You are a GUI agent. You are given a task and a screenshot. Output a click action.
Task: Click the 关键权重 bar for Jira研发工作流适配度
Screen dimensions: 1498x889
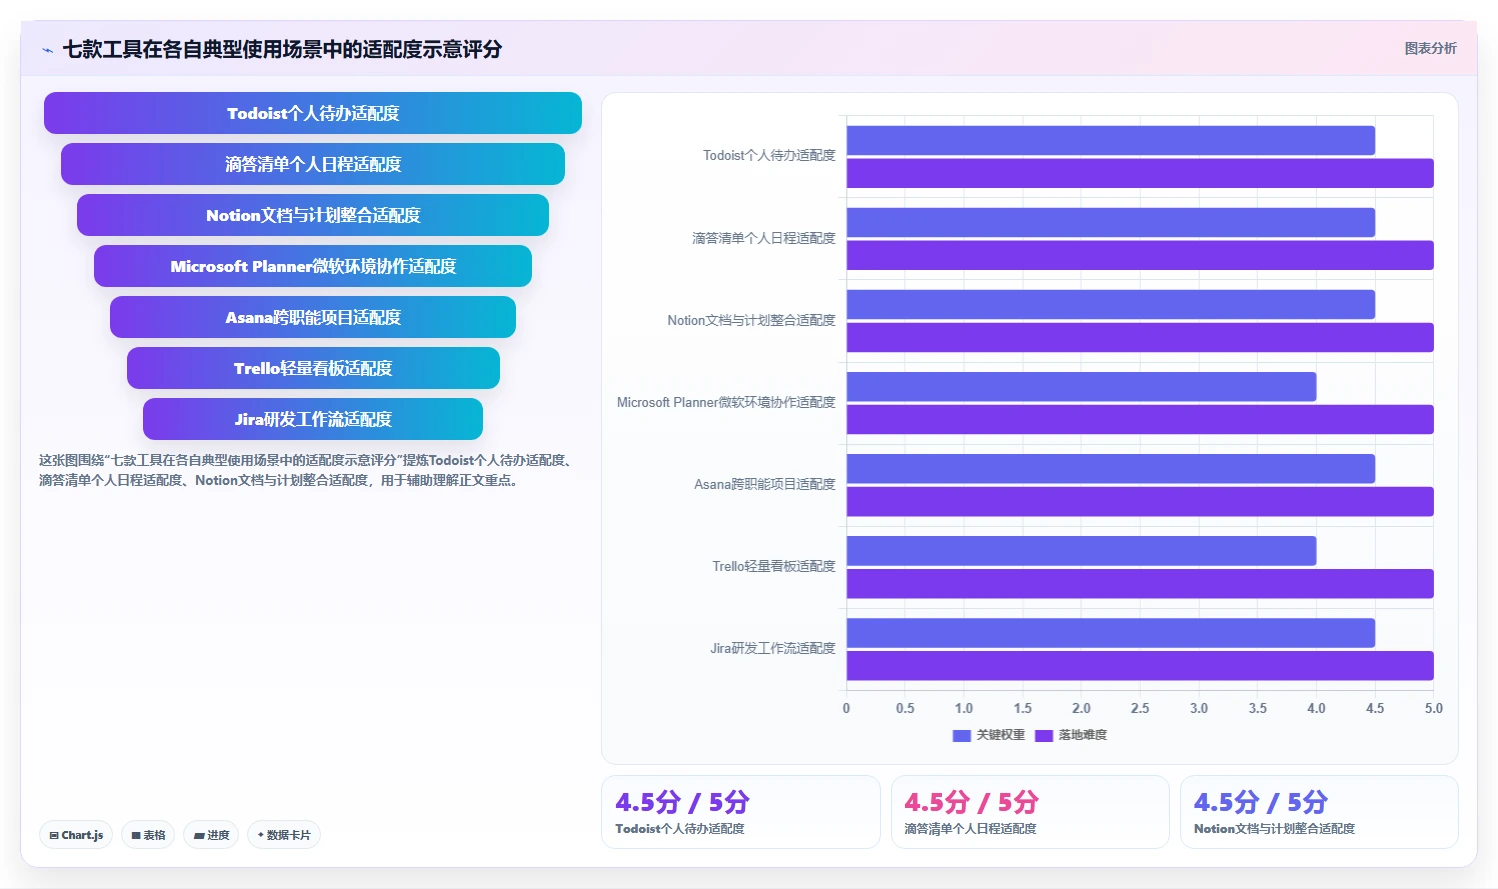tap(1111, 632)
